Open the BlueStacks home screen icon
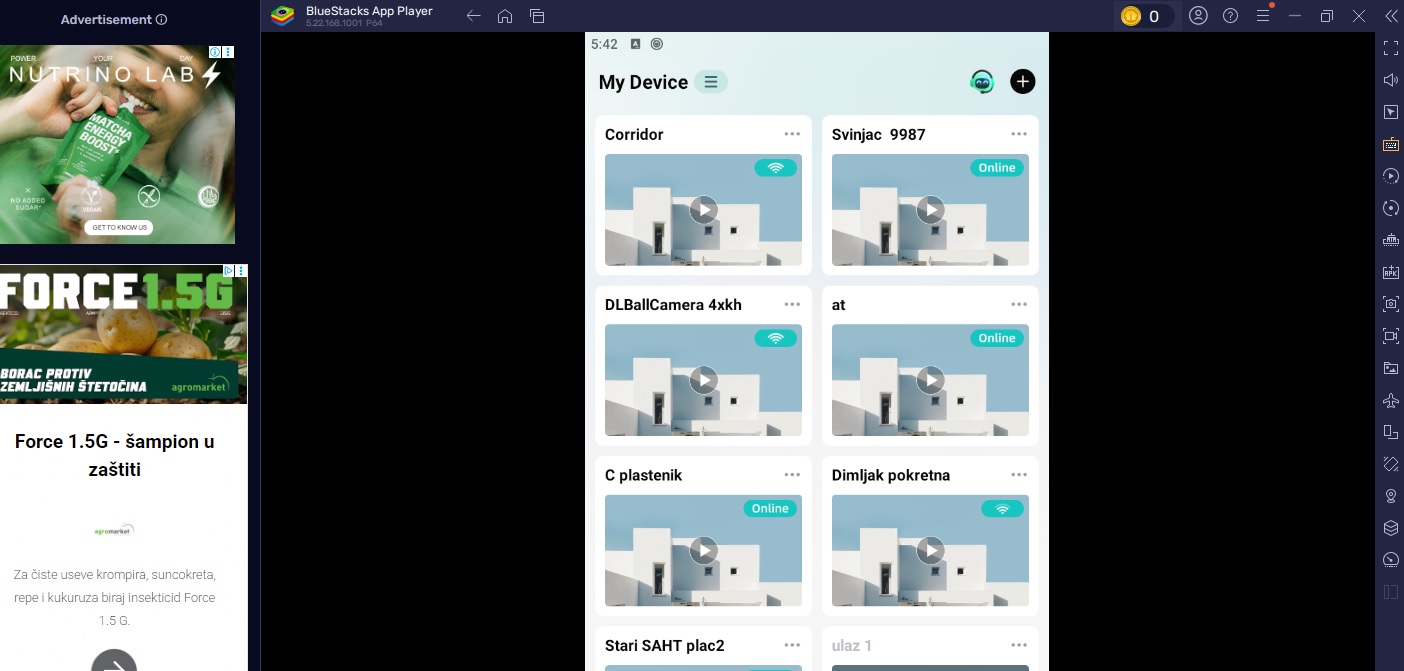1404x671 pixels. click(x=505, y=16)
